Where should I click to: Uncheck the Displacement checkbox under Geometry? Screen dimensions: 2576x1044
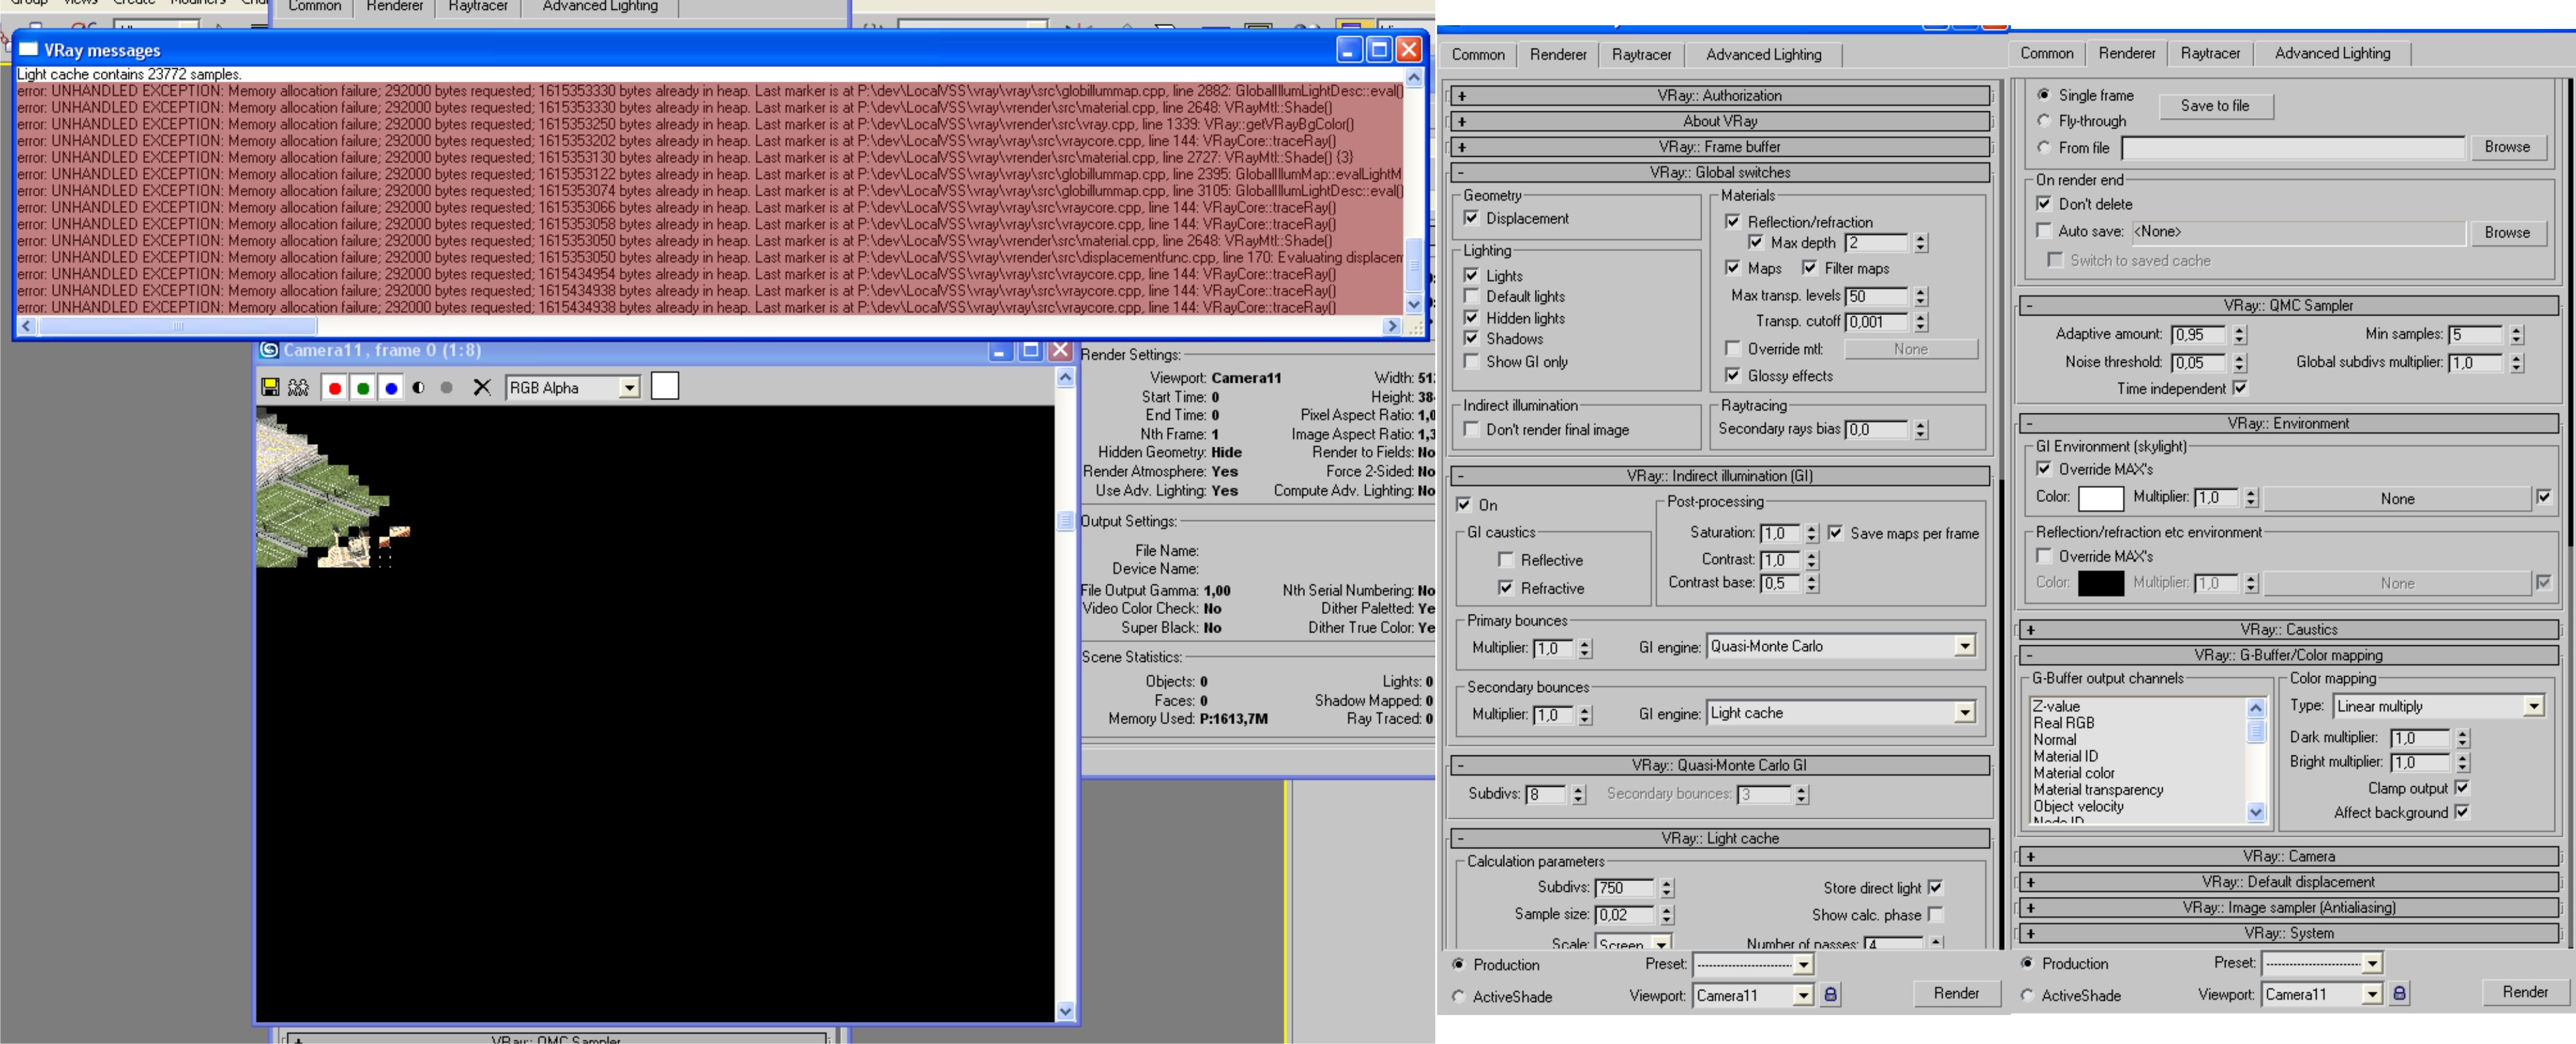(1471, 218)
